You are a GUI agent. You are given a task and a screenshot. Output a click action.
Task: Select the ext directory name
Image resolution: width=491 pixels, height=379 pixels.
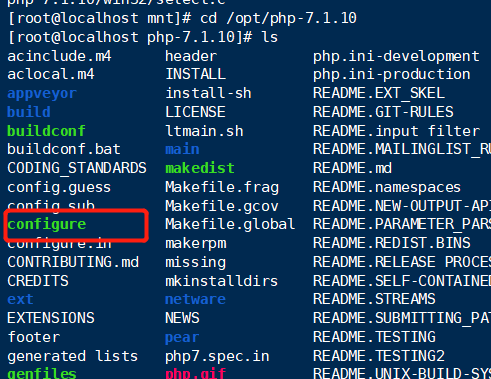[x=20, y=299]
